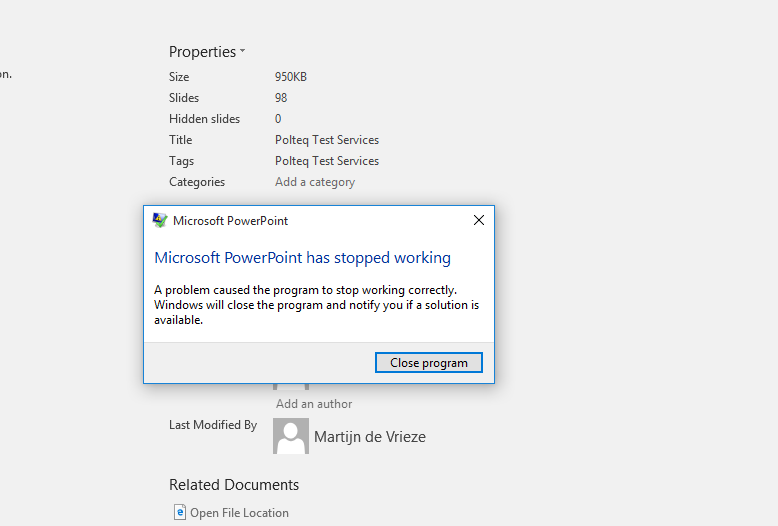
Task: Click the Open File Location document icon
Action: coord(180,512)
